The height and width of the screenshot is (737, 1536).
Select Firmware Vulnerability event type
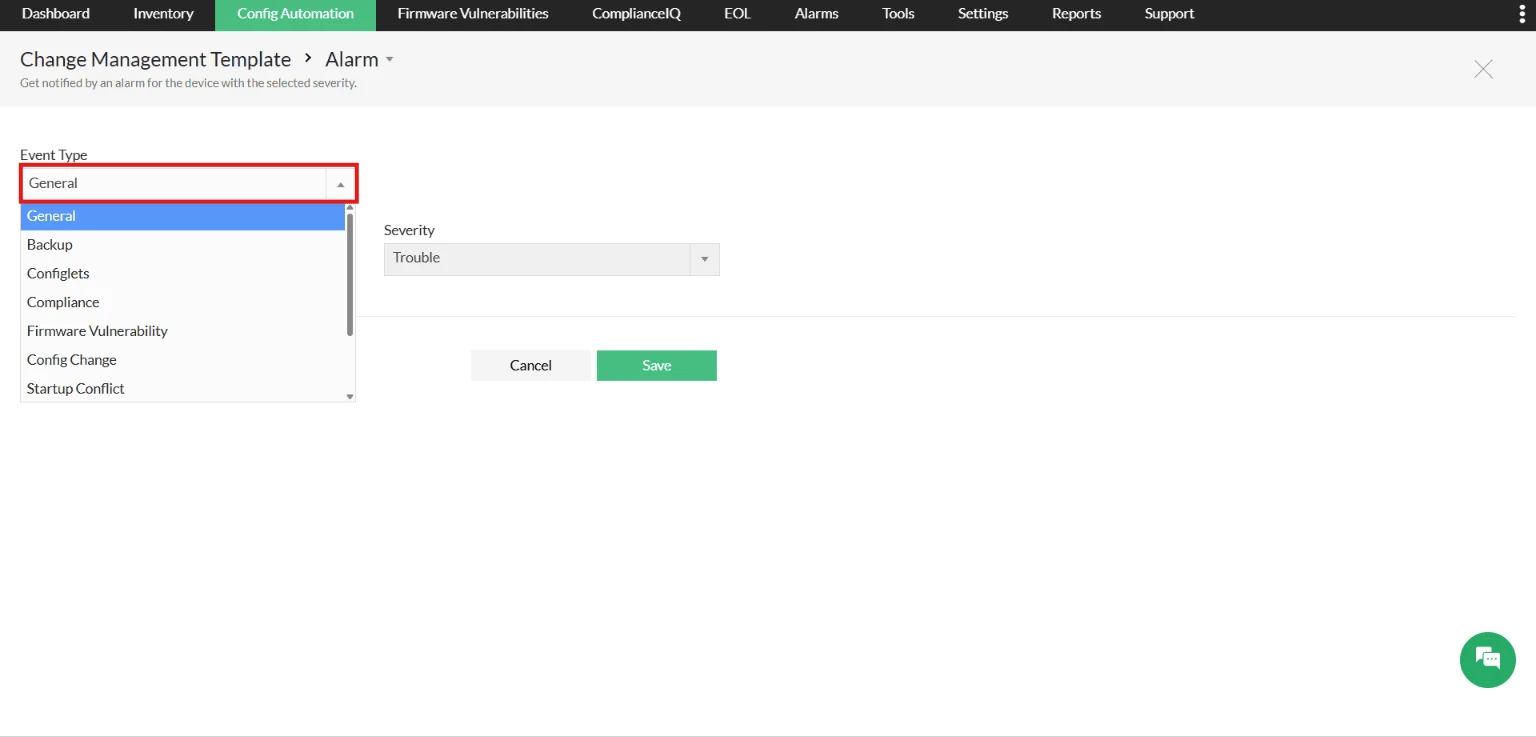(183, 331)
